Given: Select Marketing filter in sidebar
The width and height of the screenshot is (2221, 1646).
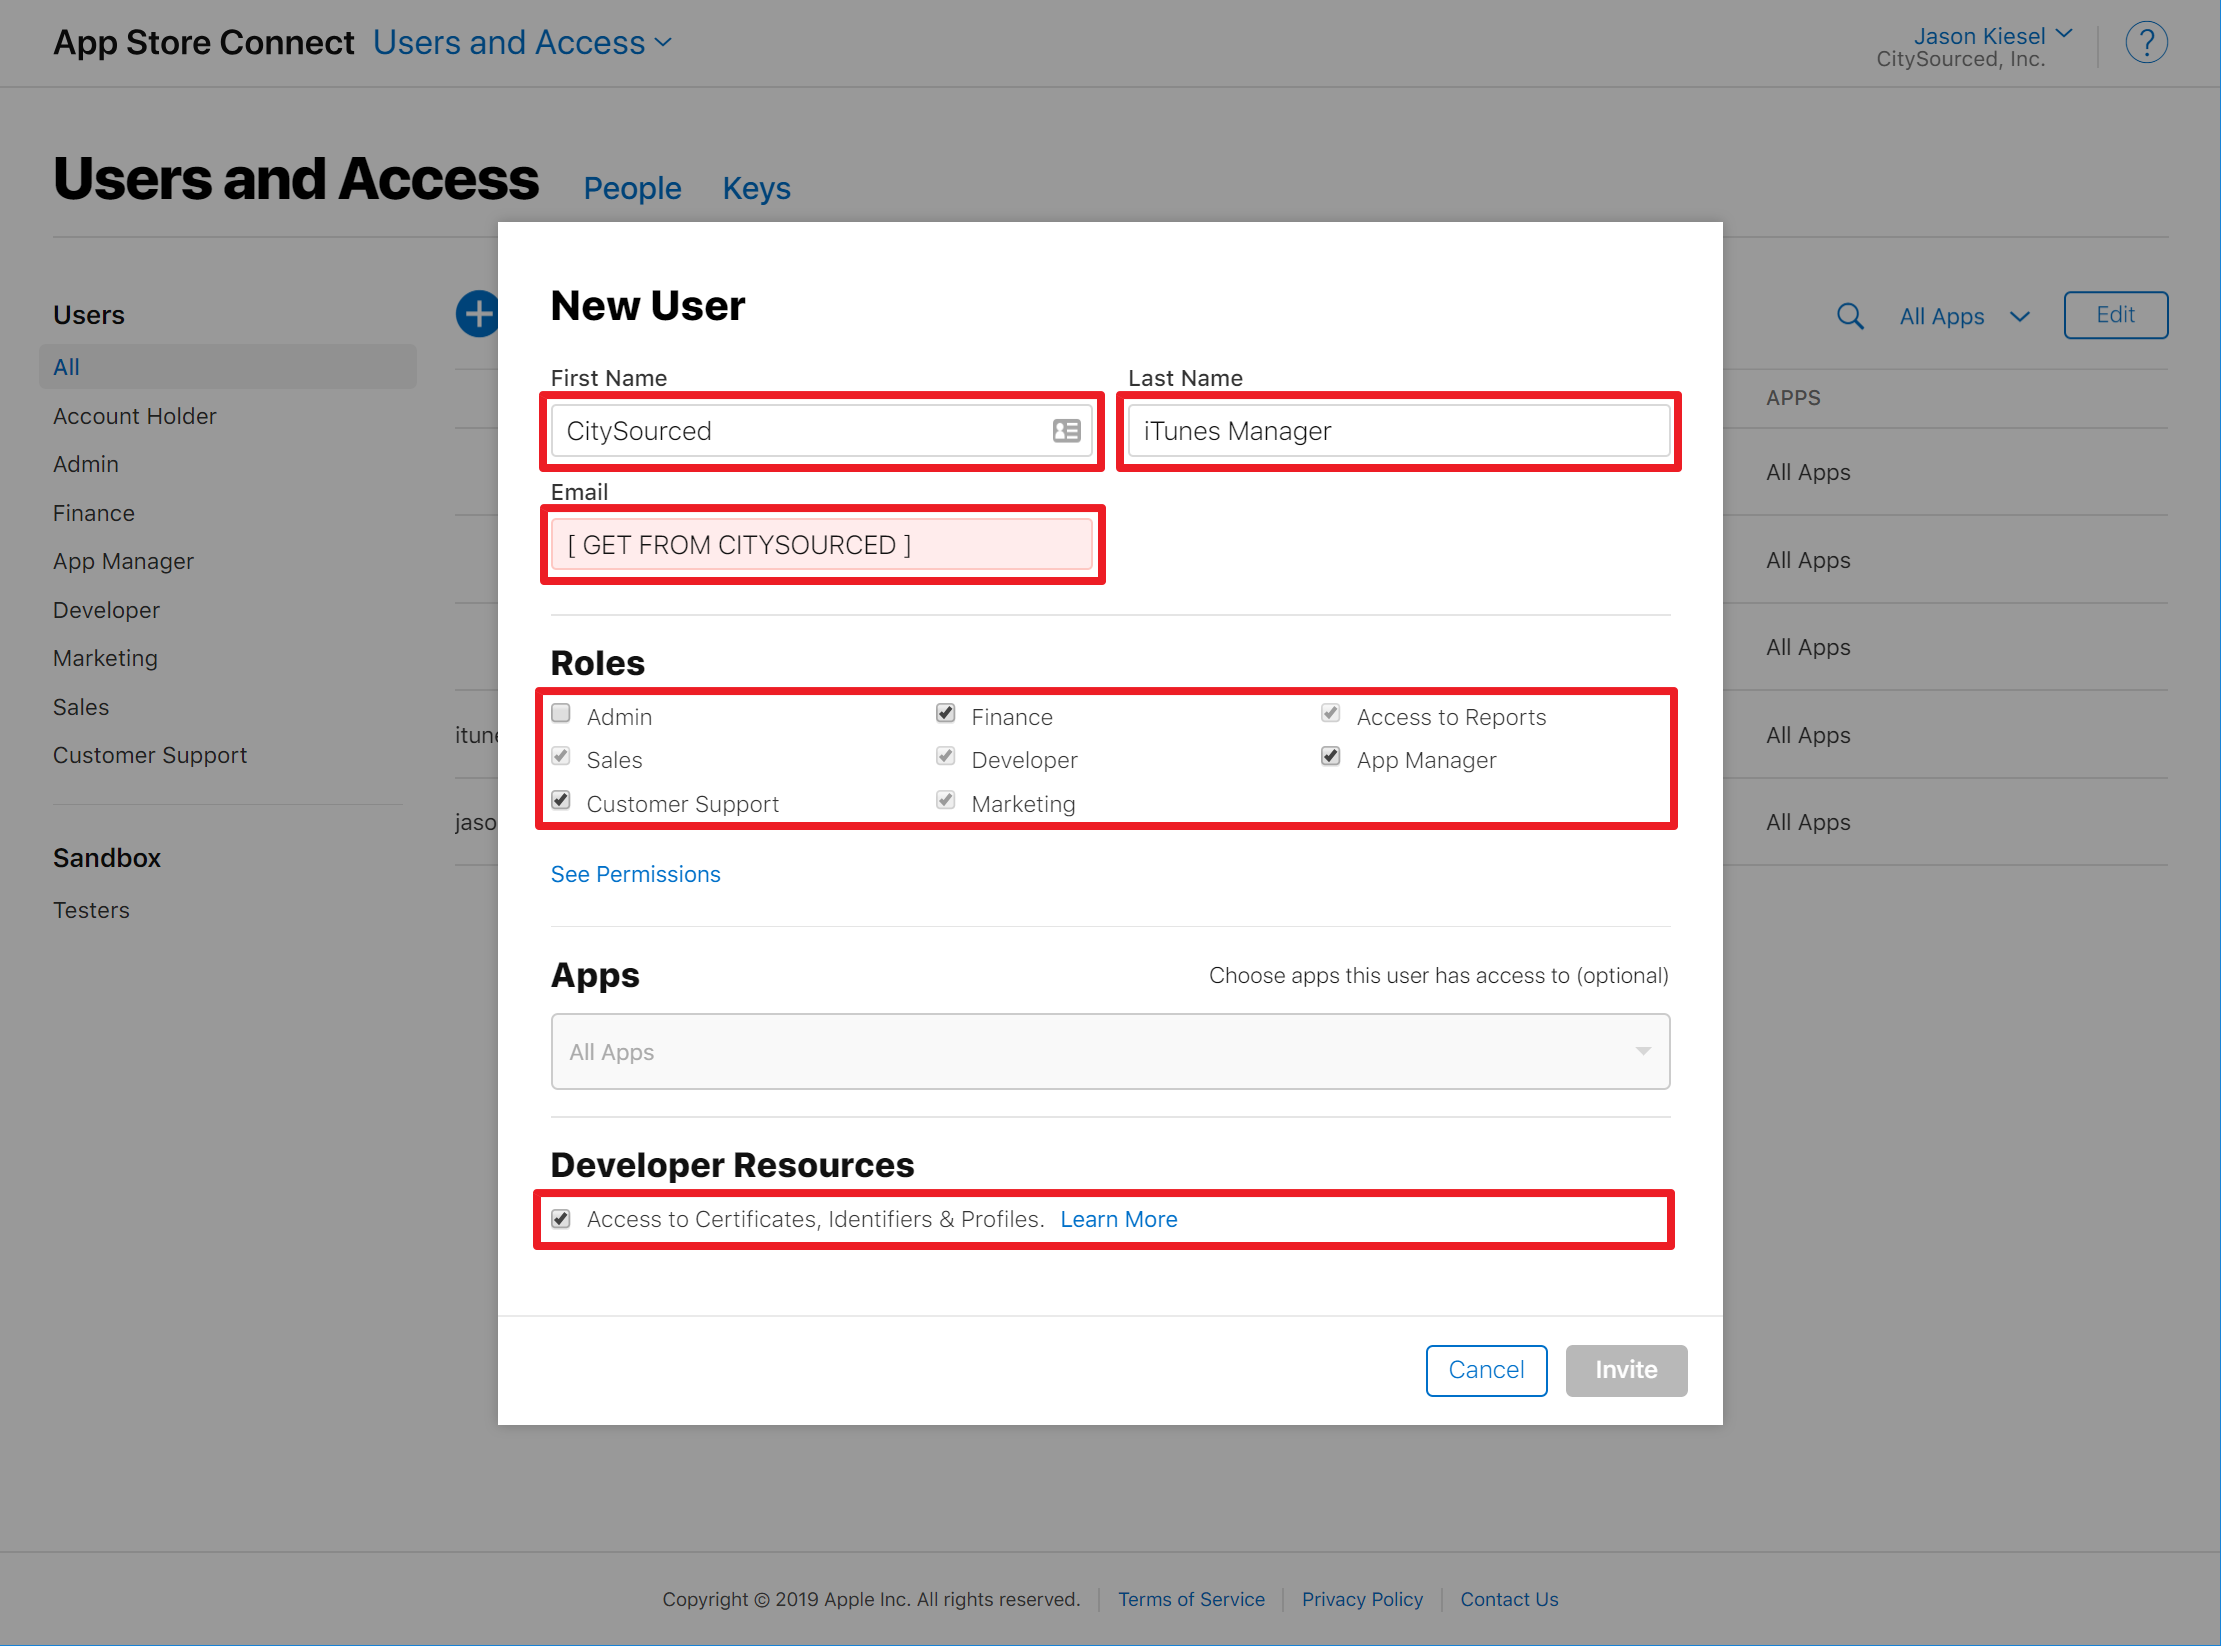Looking at the screenshot, I should click(106, 658).
